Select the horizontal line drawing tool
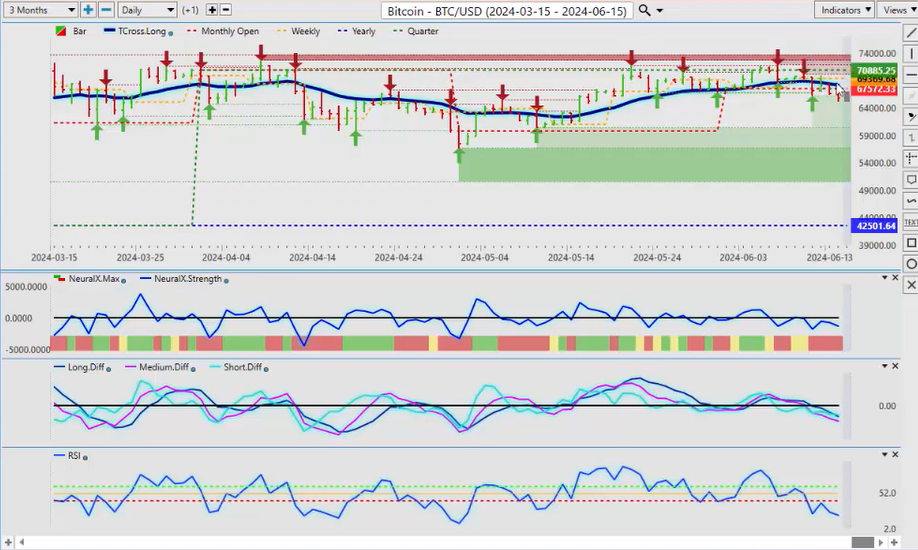Viewport: 918px width, 550px height. 910,75
